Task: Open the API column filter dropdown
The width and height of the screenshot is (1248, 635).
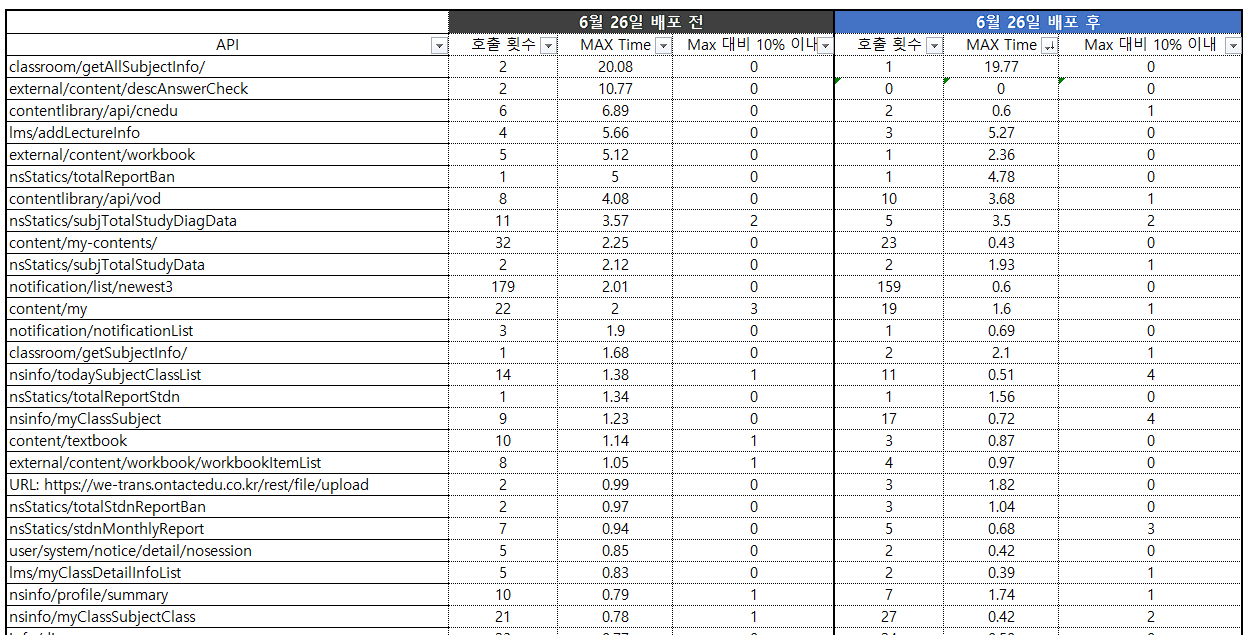Action: pyautogui.click(x=438, y=45)
